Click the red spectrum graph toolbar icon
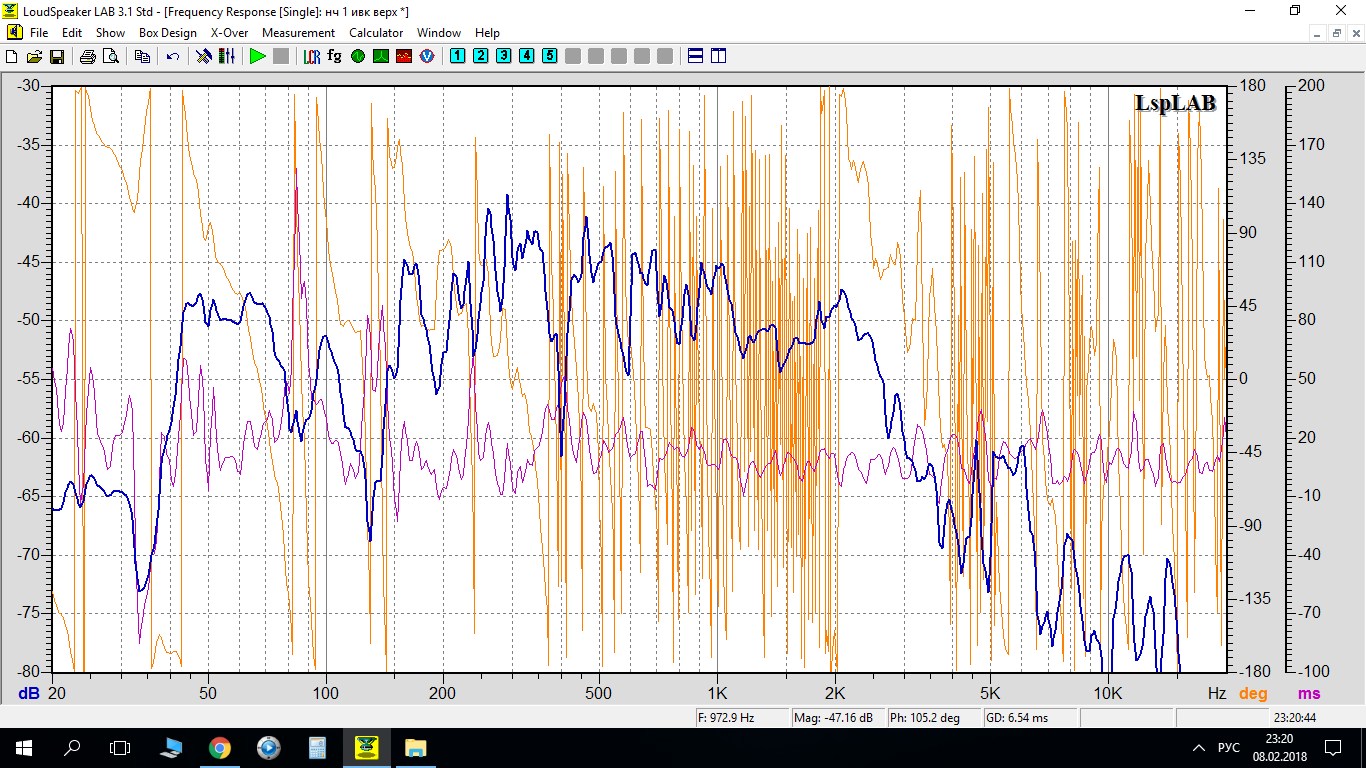The width and height of the screenshot is (1366, 768). 403,56
